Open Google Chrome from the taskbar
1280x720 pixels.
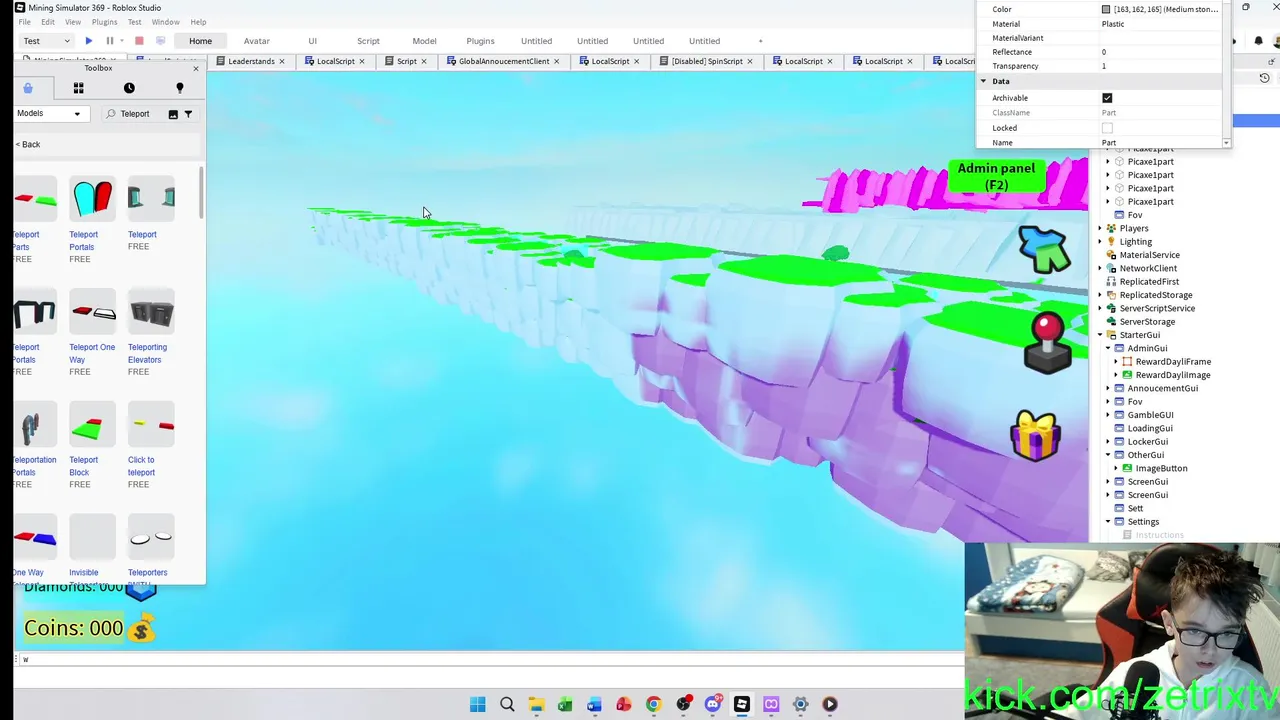point(653,704)
